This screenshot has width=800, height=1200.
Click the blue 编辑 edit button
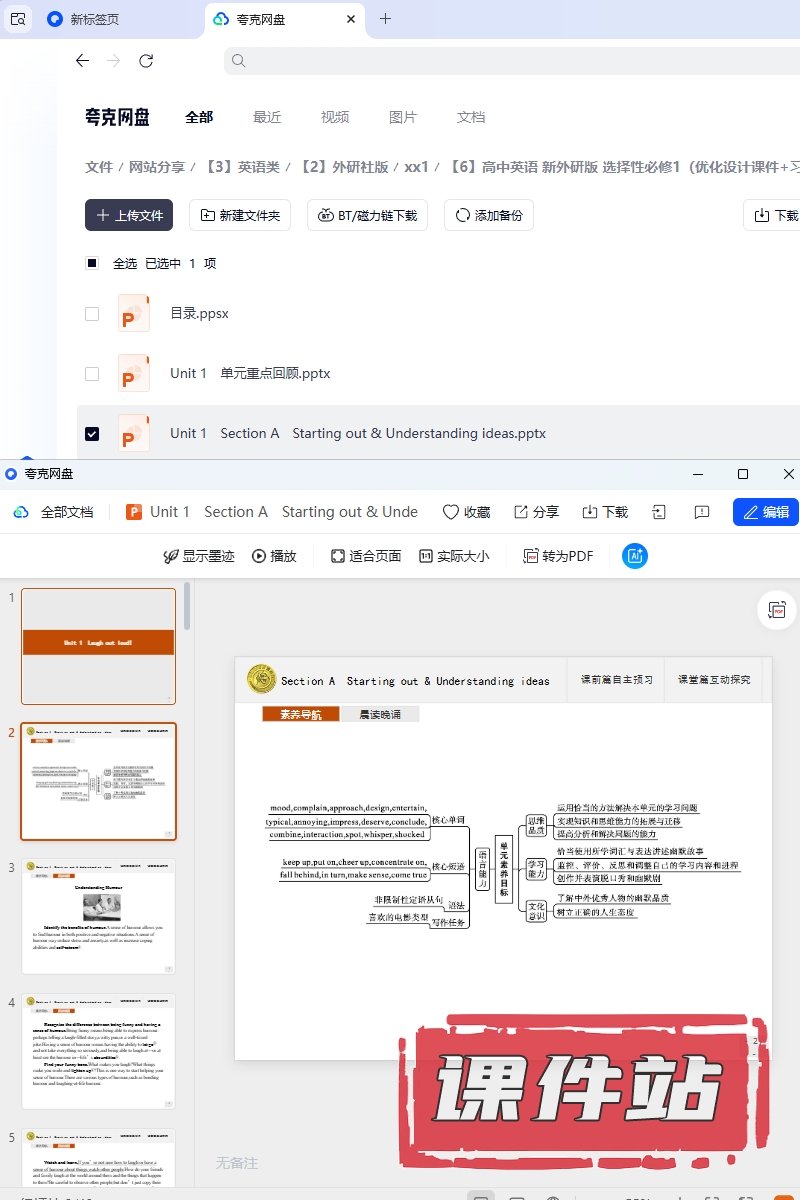click(x=765, y=512)
